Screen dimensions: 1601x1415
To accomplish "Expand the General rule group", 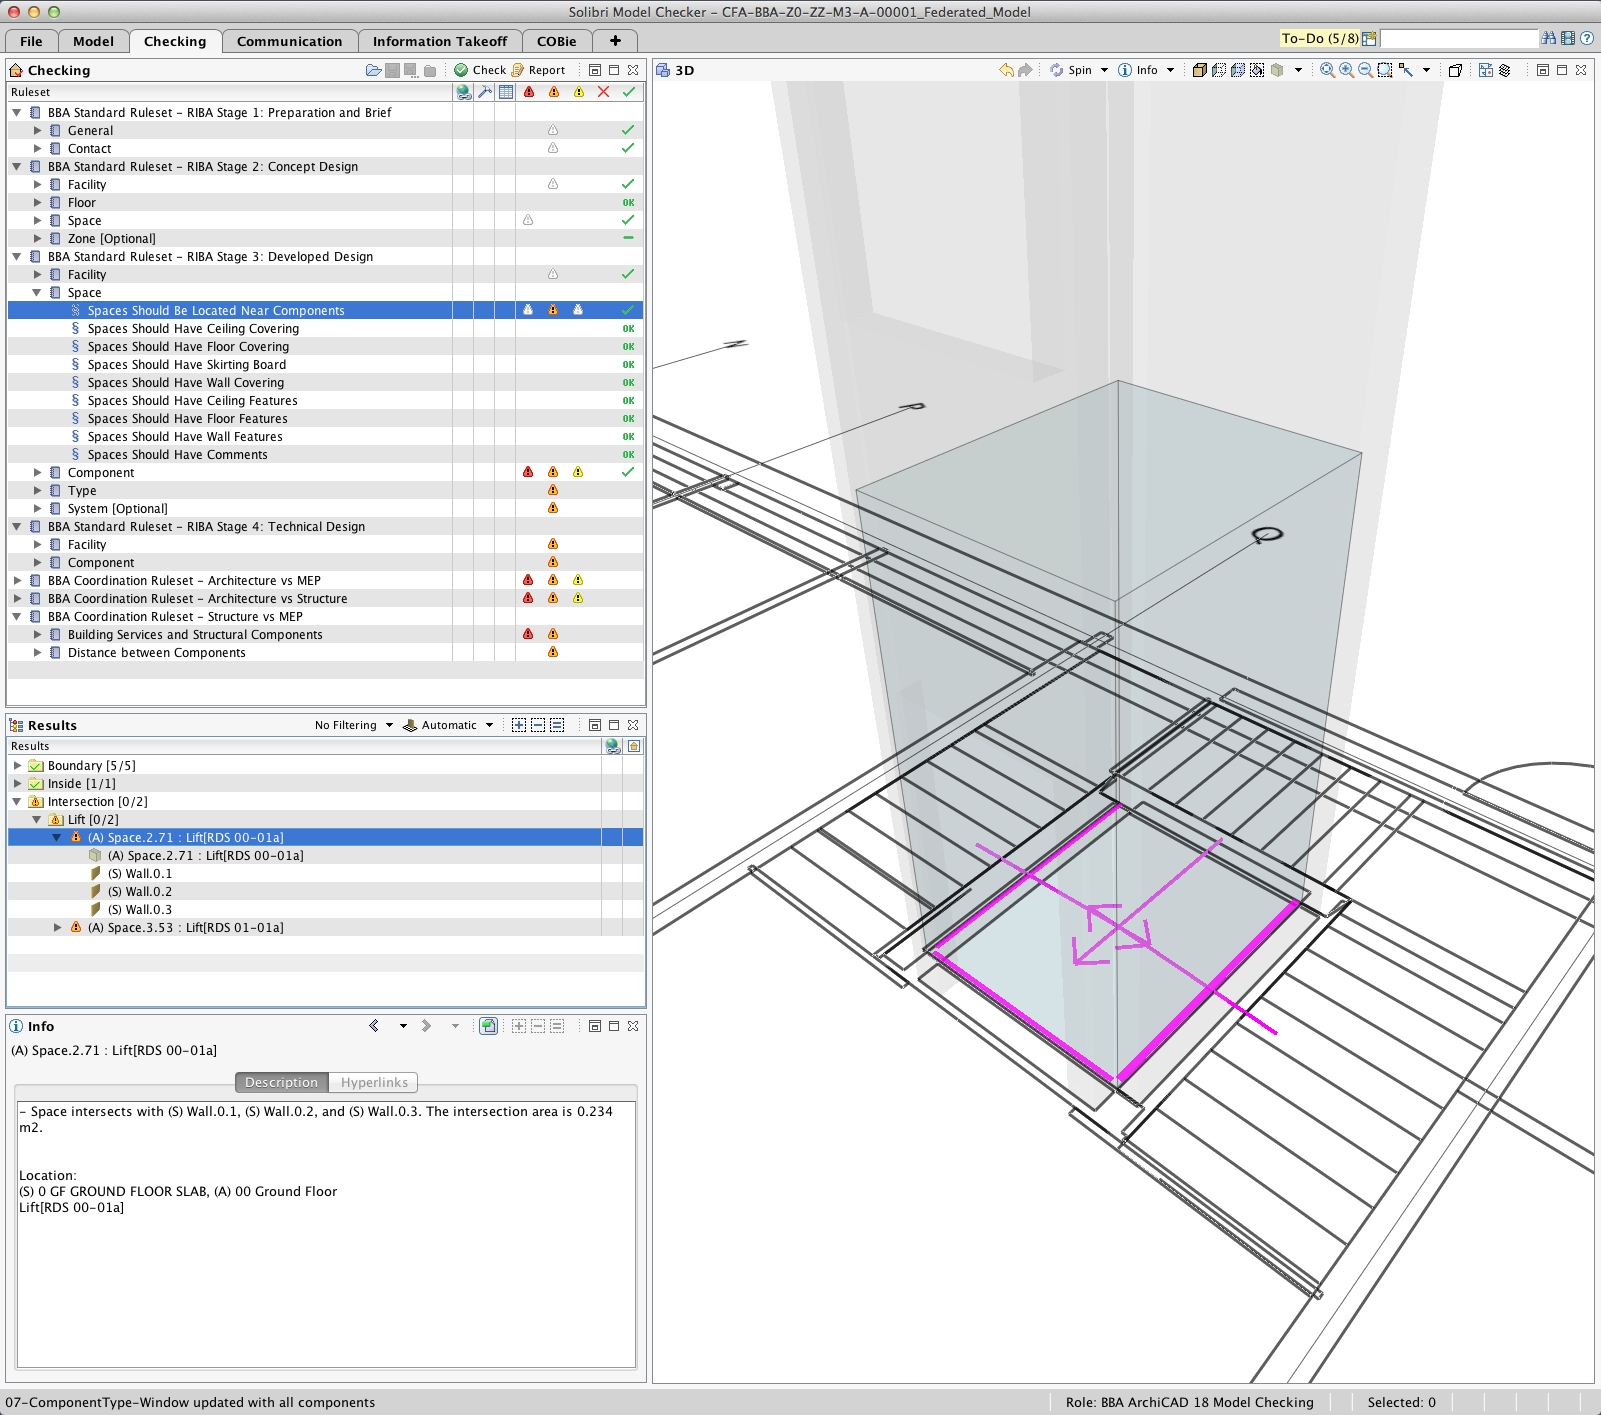I will pos(38,131).
